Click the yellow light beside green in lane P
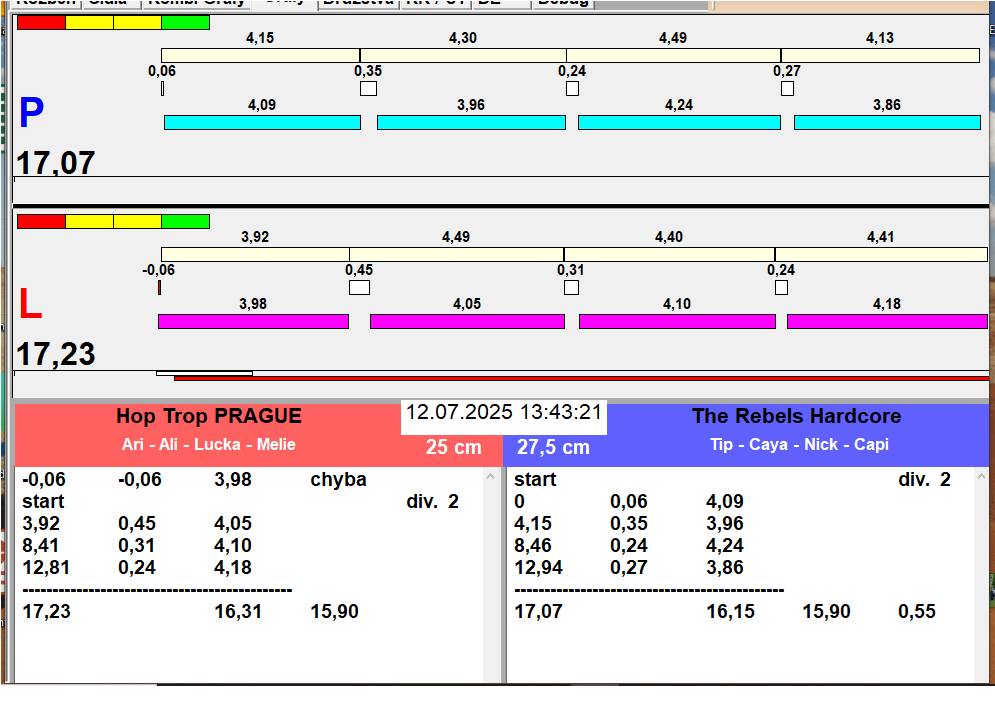 (x=138, y=22)
